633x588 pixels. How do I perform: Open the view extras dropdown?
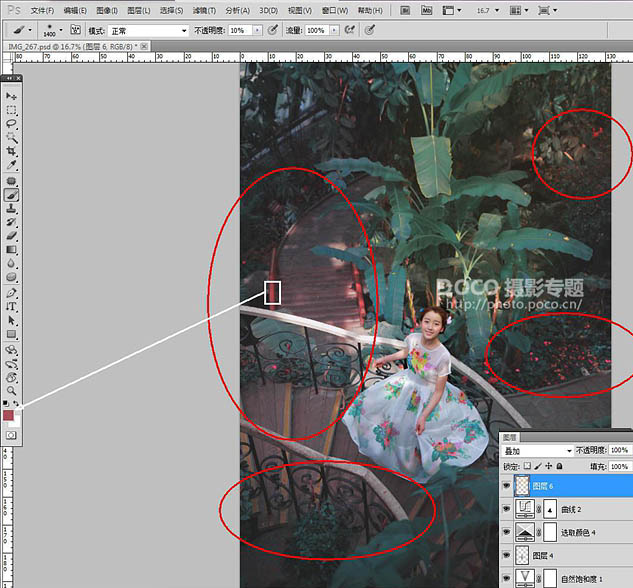(x=451, y=10)
